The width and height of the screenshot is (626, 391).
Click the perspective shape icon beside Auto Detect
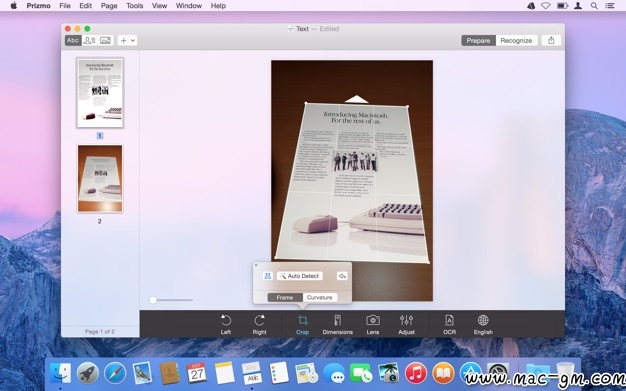pyautogui.click(x=267, y=276)
